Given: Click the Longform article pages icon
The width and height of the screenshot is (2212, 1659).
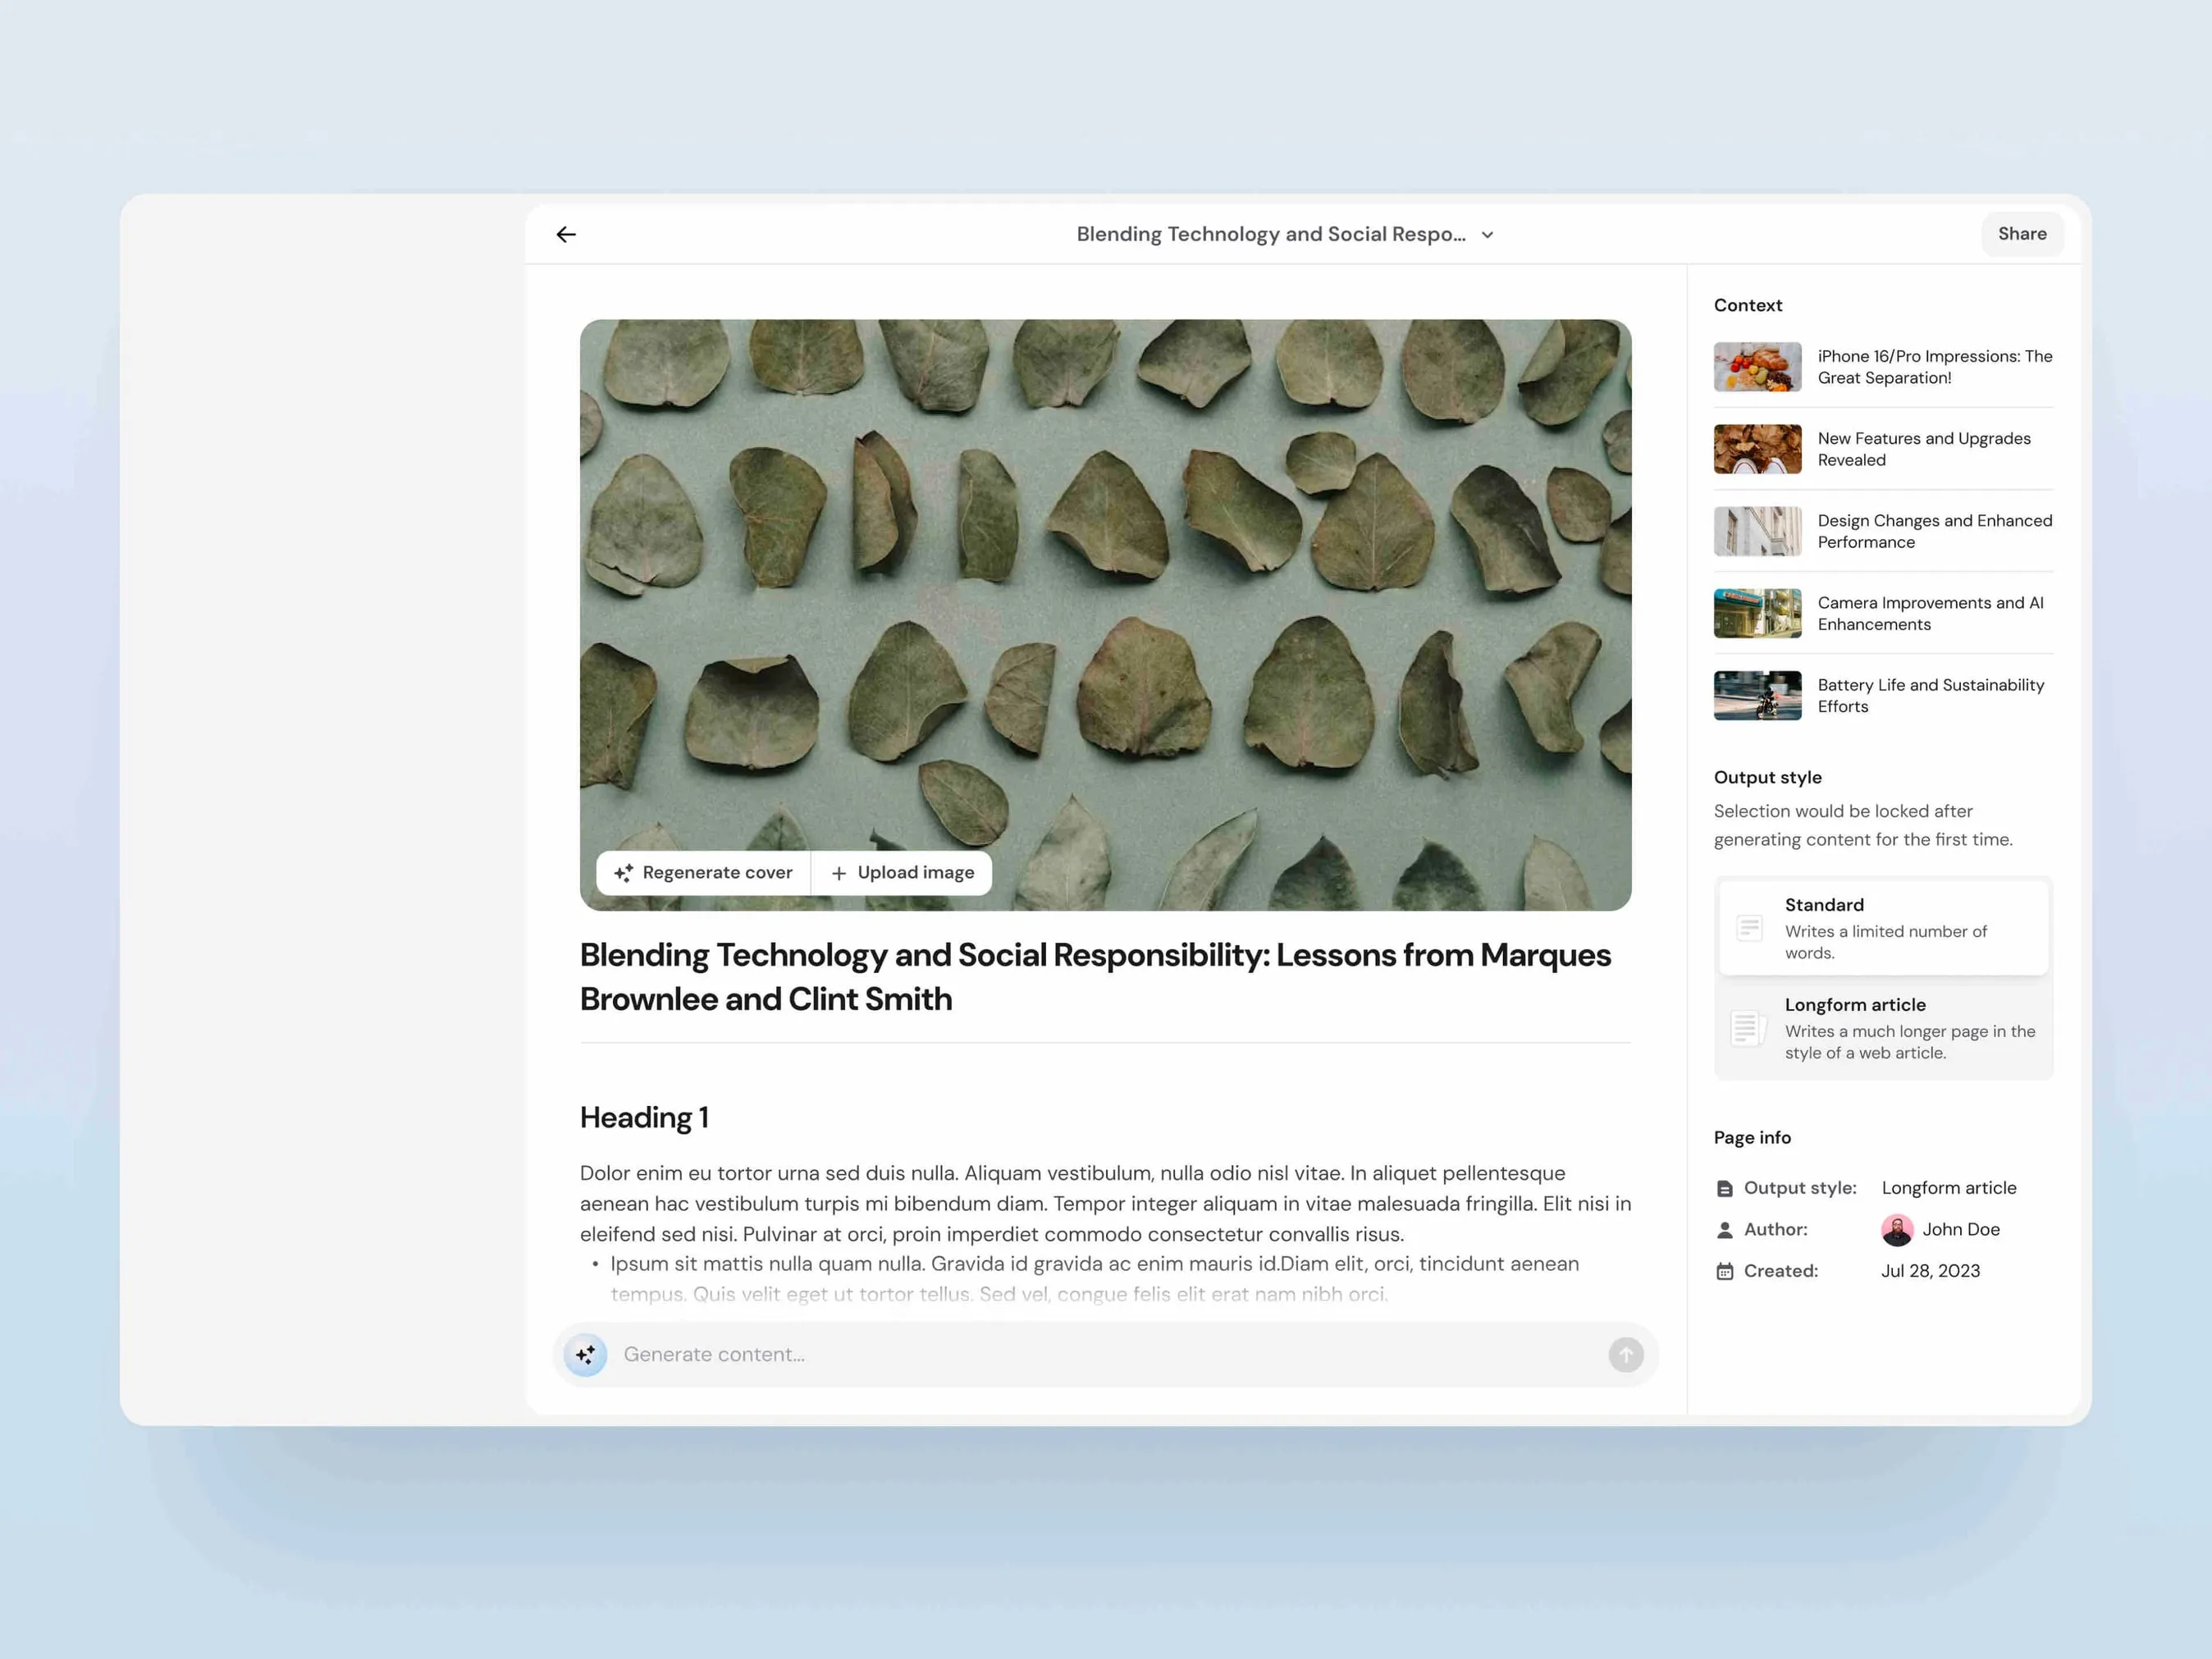Looking at the screenshot, I should click(1748, 1028).
